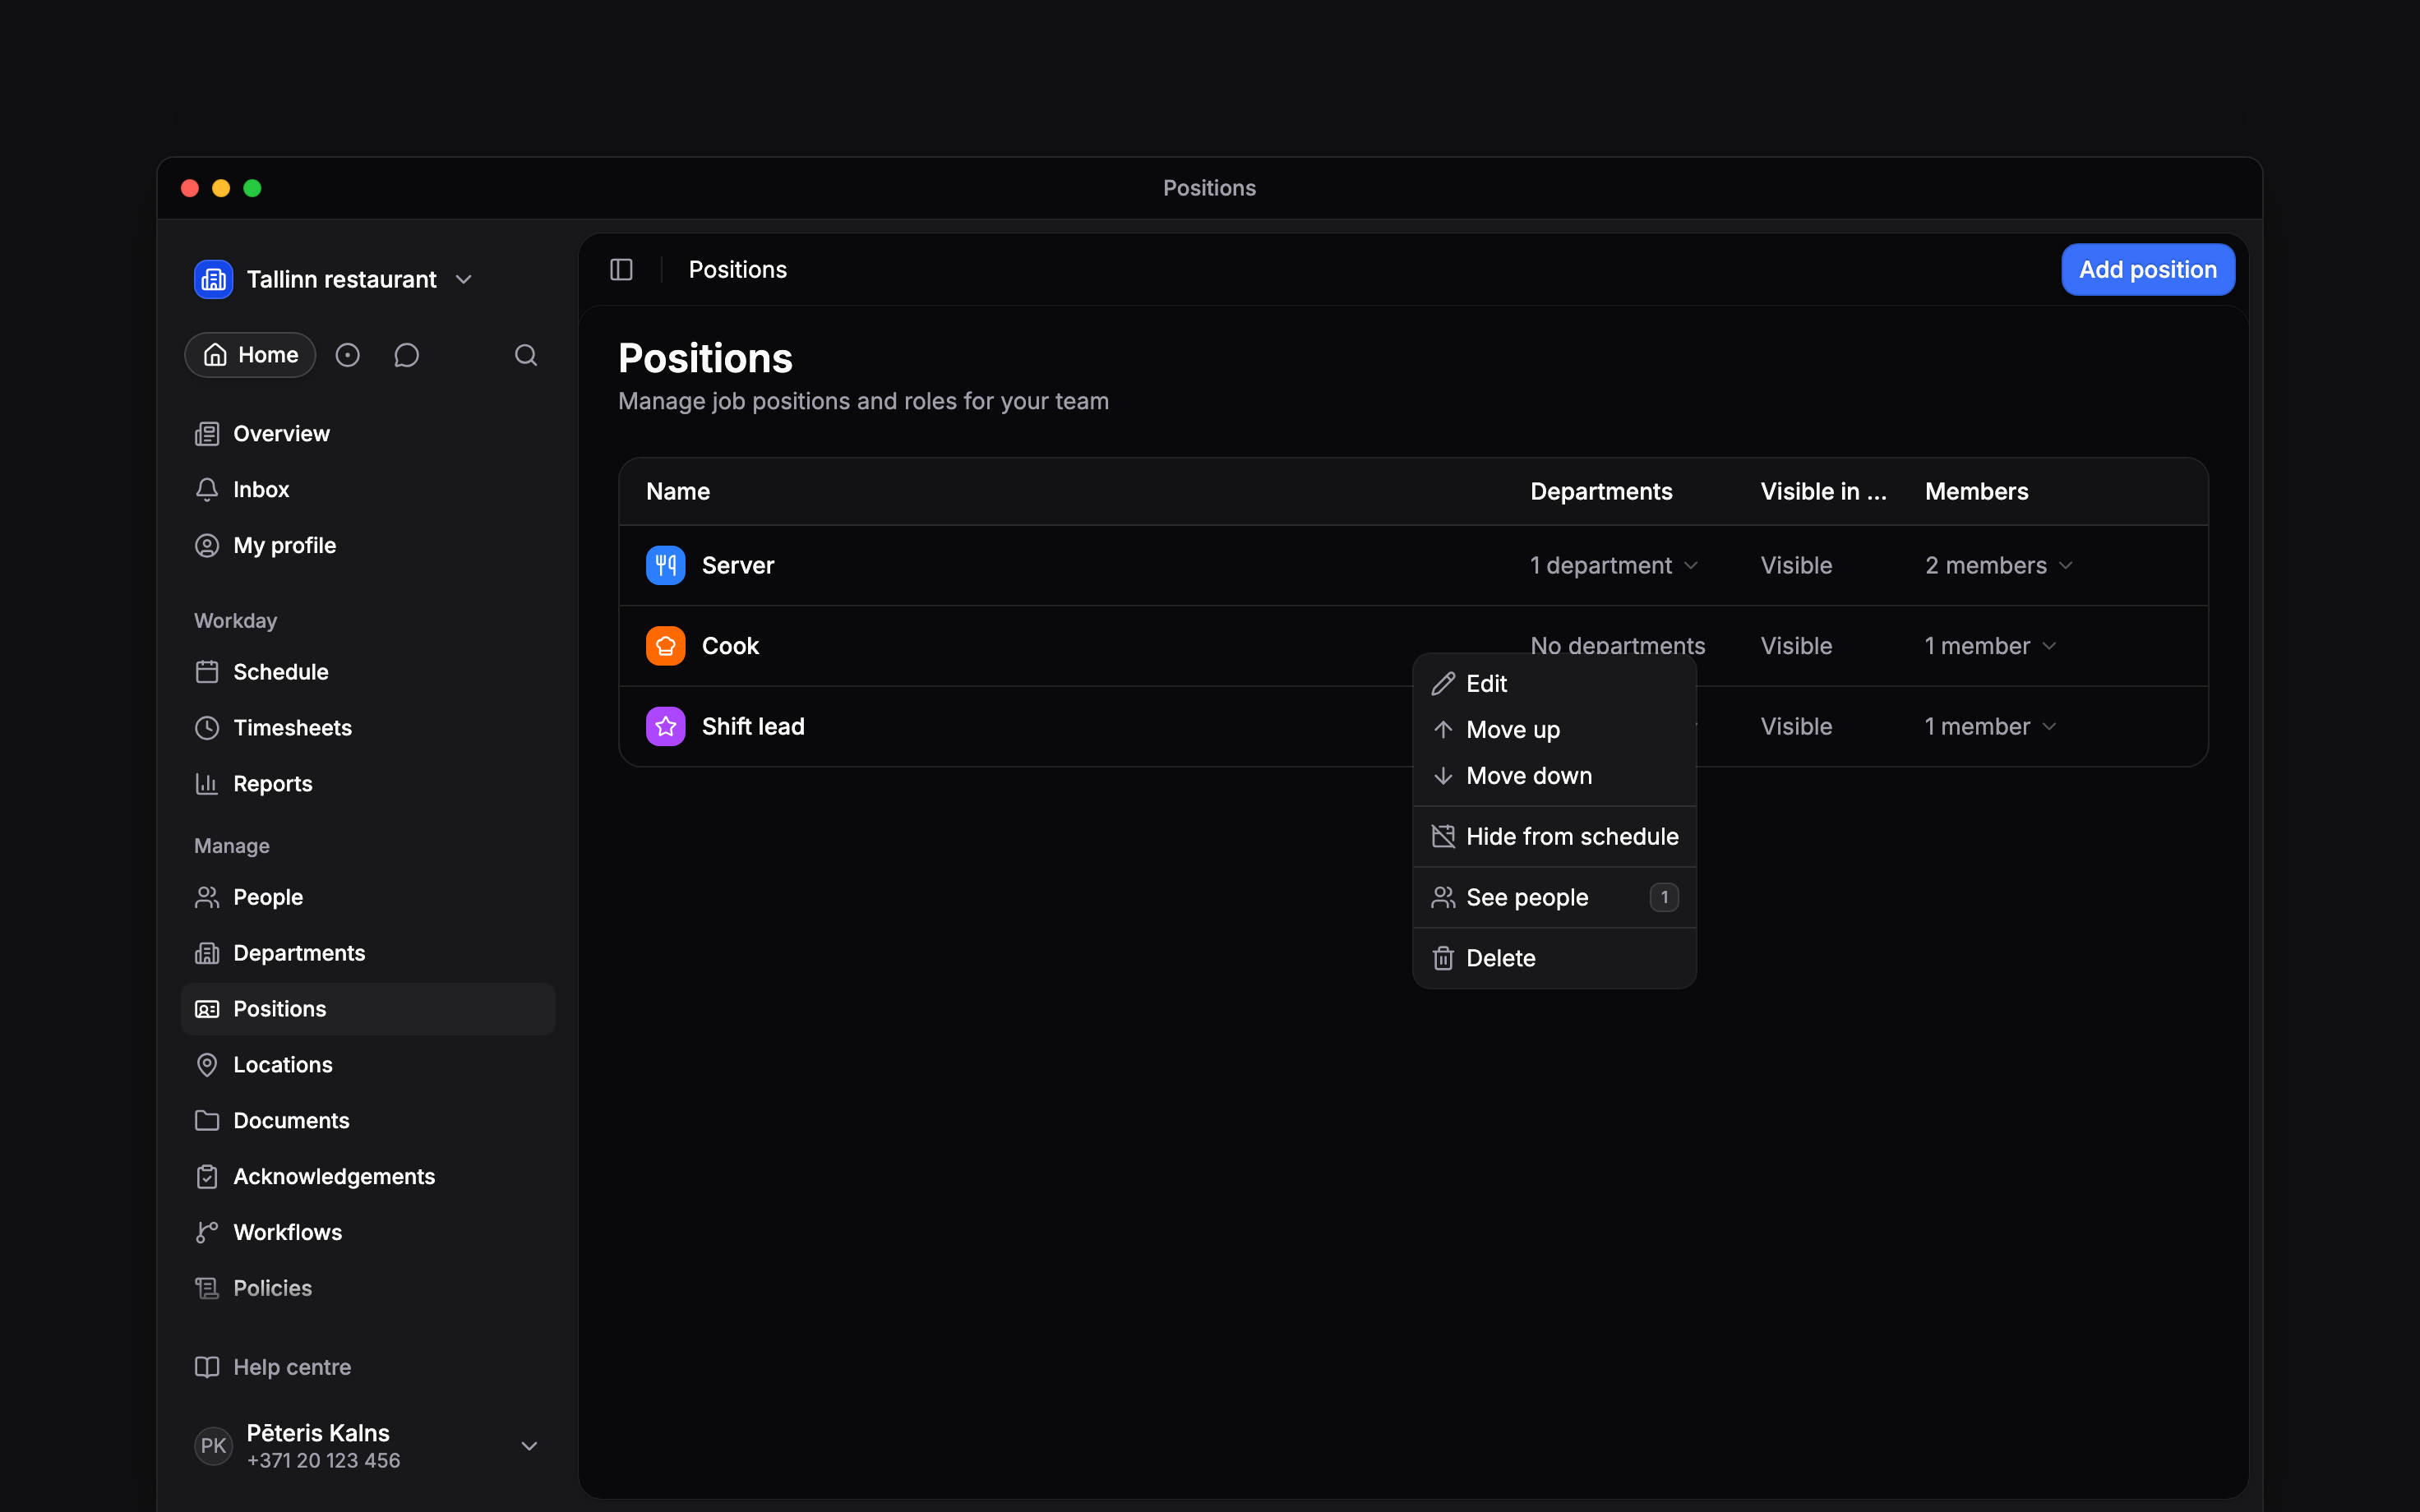
Task: Click the circle-dot icon beside Home
Action: click(347, 355)
